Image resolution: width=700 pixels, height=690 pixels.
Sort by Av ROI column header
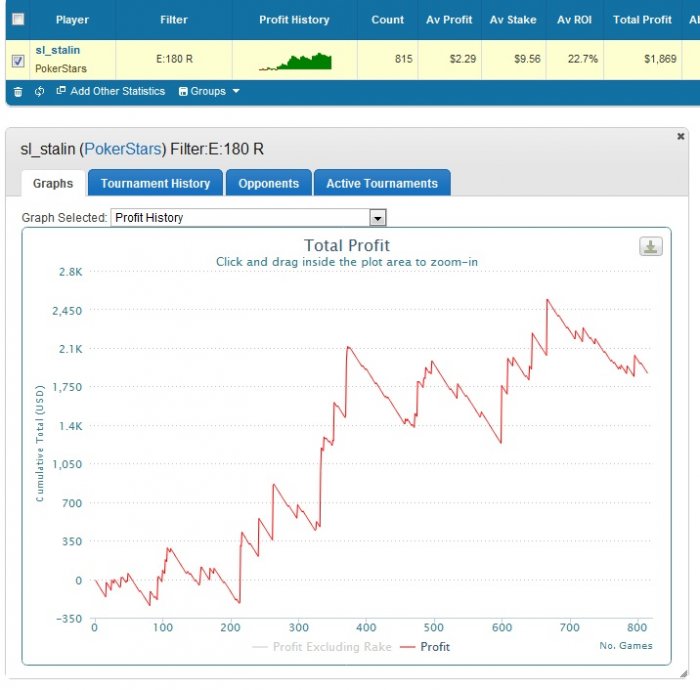(574, 20)
